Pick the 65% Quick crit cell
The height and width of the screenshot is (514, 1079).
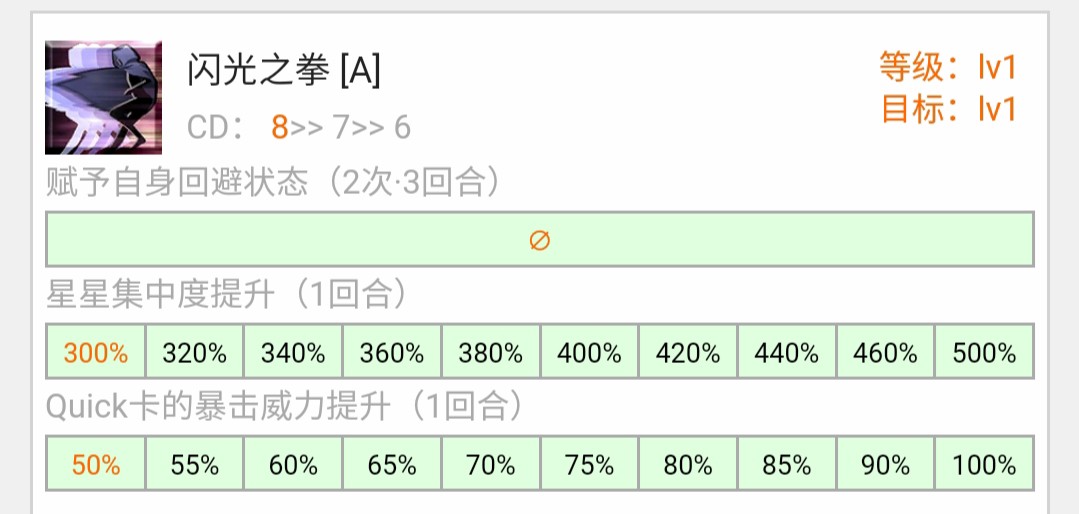pos(392,465)
